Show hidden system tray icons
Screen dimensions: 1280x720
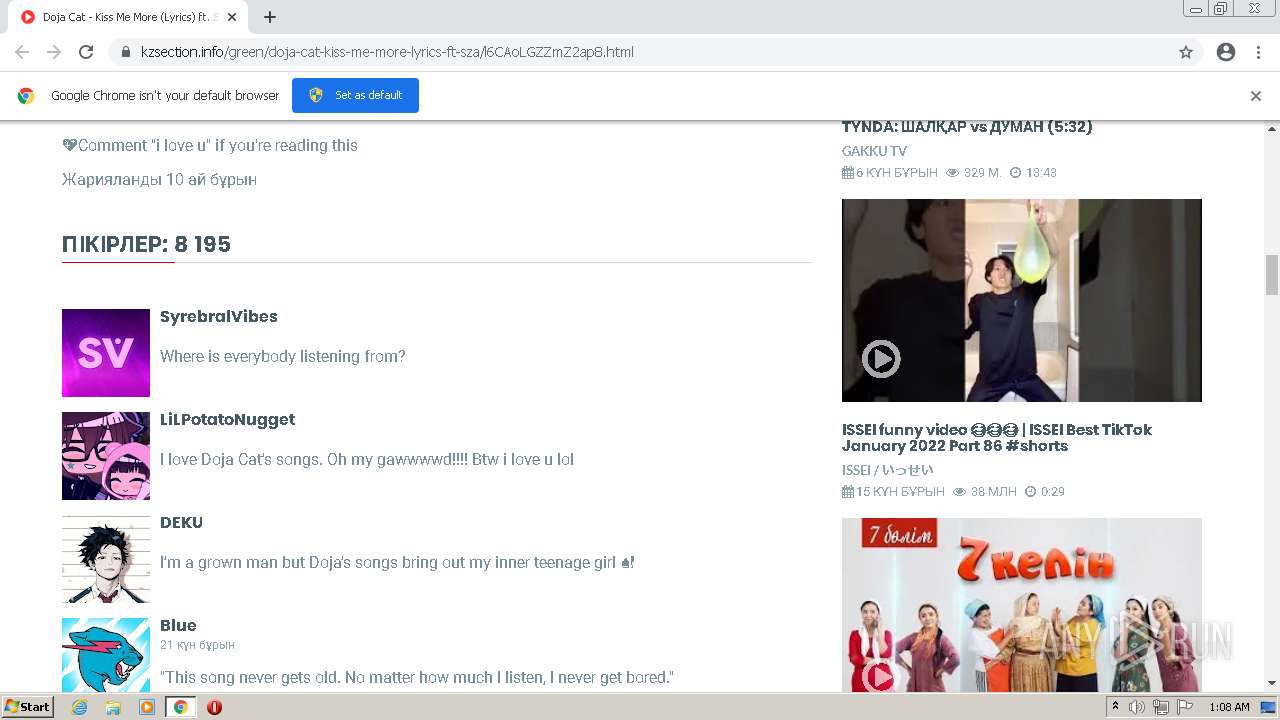(x=1115, y=707)
